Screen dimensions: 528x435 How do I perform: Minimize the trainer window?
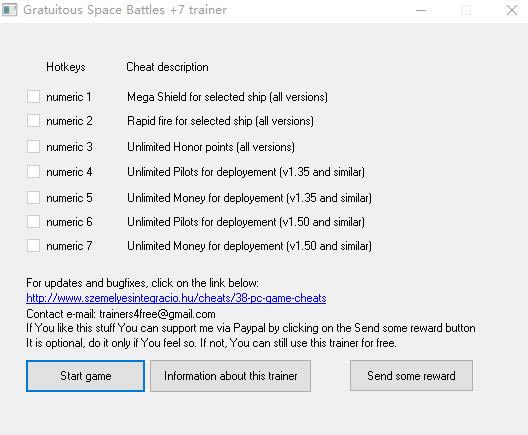pos(421,10)
